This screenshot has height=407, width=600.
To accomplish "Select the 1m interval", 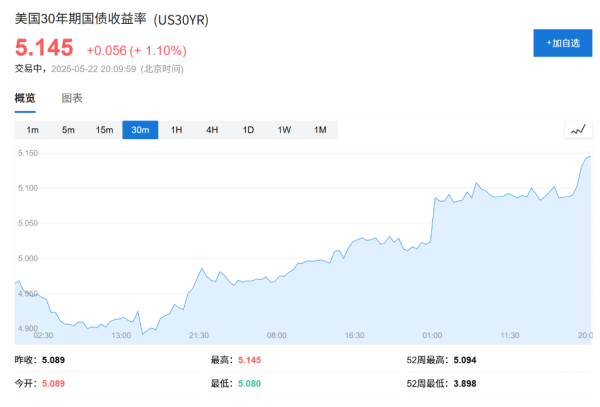I will pos(32,130).
